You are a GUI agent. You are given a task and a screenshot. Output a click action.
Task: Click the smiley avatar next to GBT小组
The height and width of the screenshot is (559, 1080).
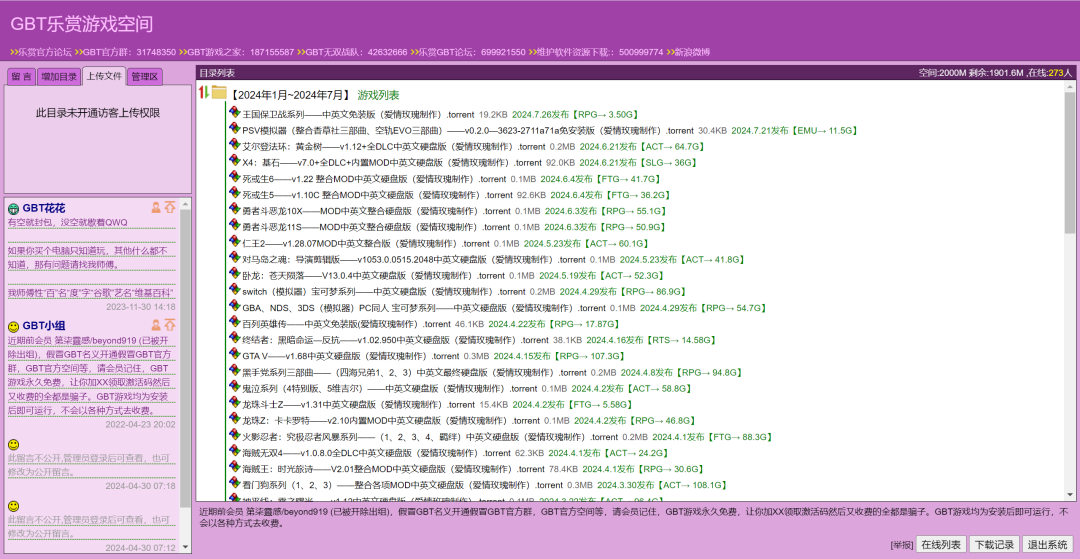coord(13,326)
